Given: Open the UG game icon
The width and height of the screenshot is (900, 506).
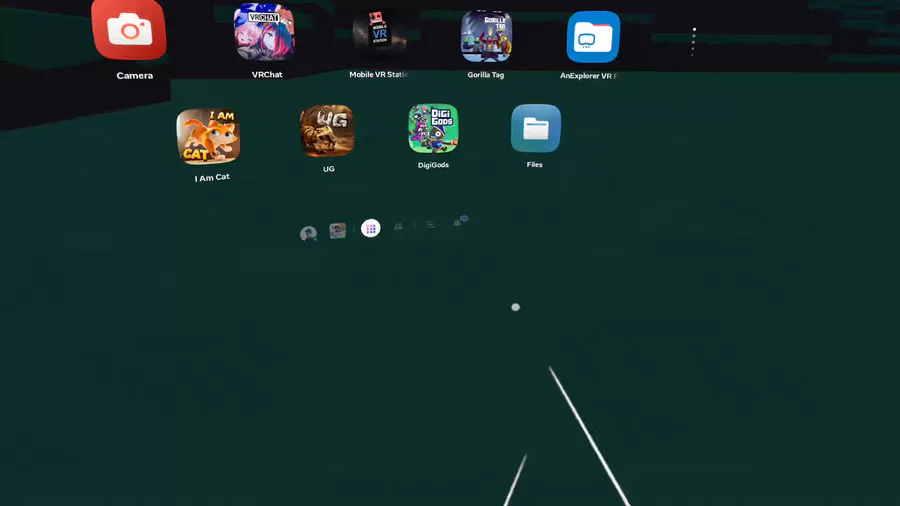Looking at the screenshot, I should click(327, 131).
